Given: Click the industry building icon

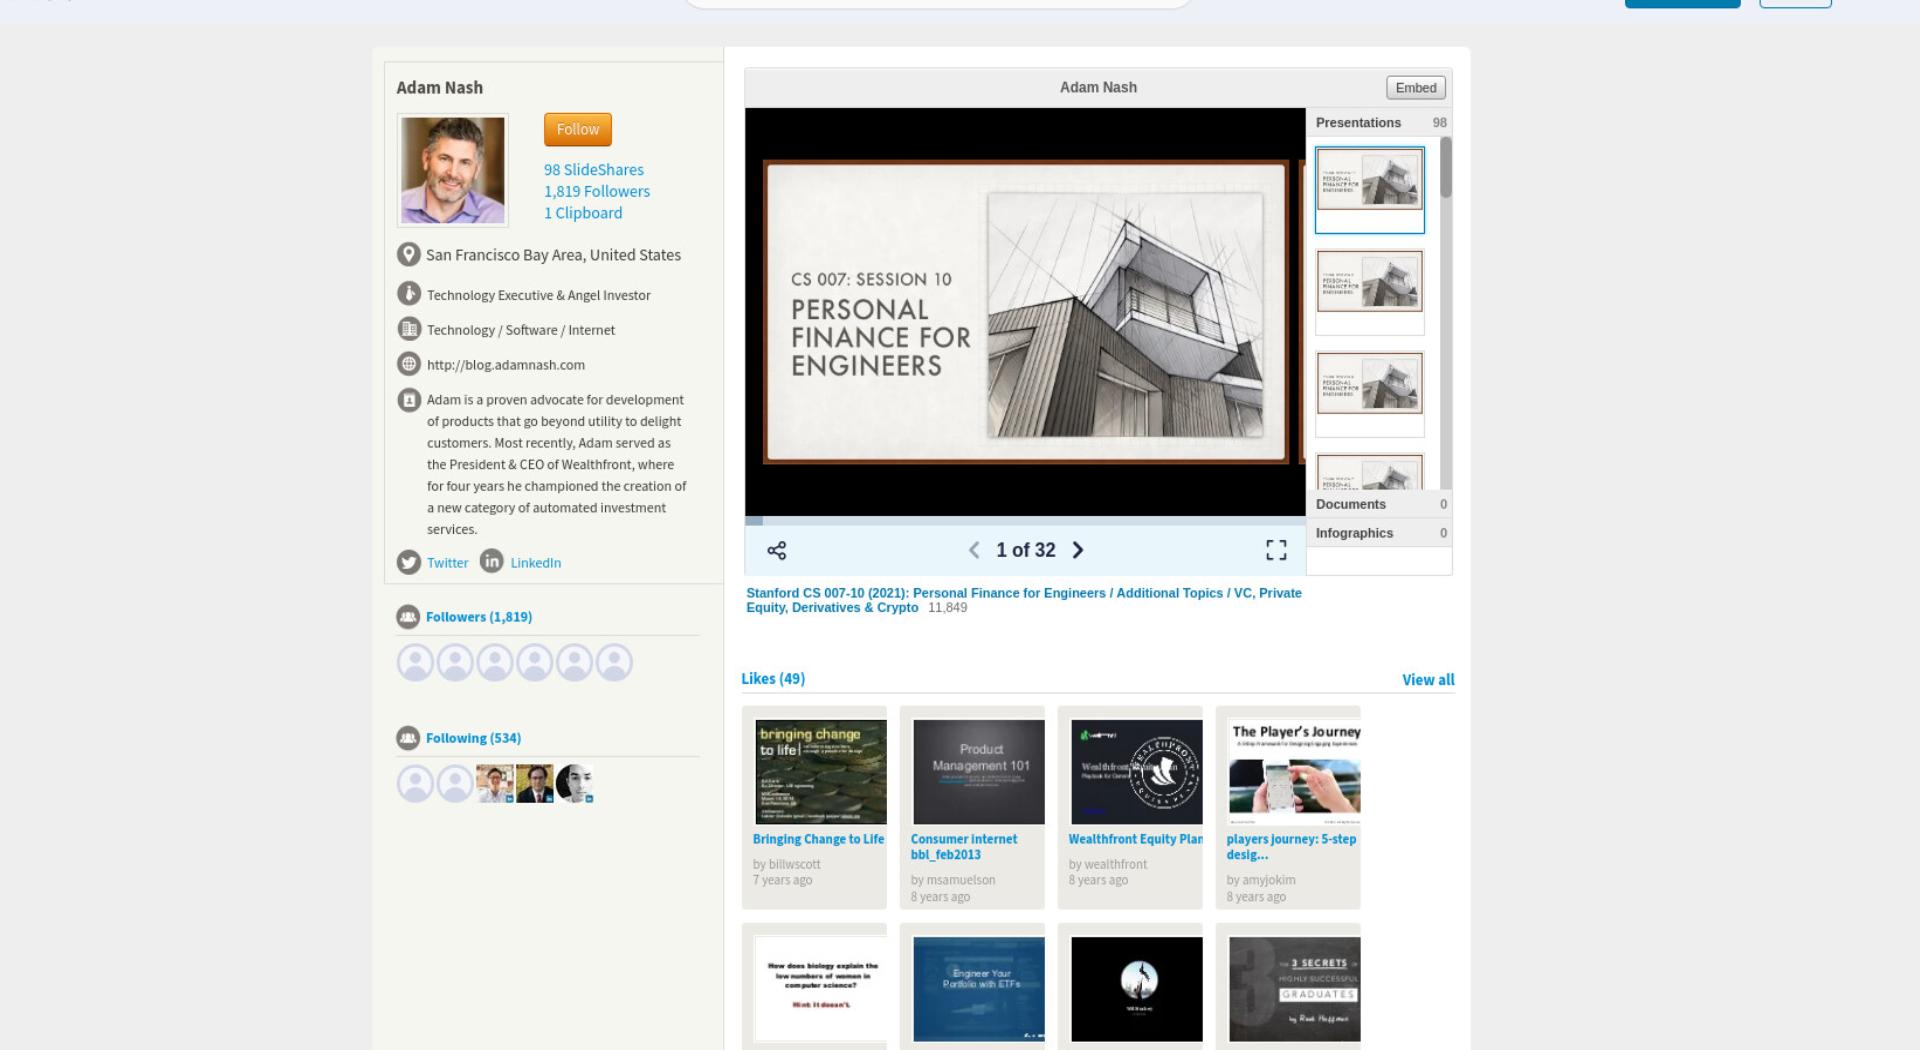Looking at the screenshot, I should pyautogui.click(x=408, y=329).
